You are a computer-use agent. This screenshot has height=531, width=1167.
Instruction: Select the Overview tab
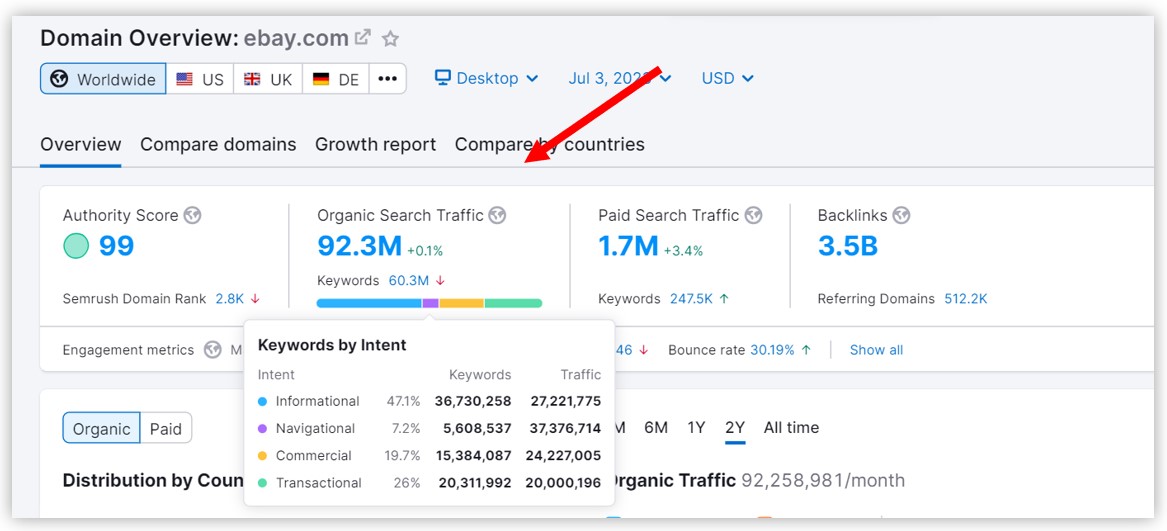[80, 144]
